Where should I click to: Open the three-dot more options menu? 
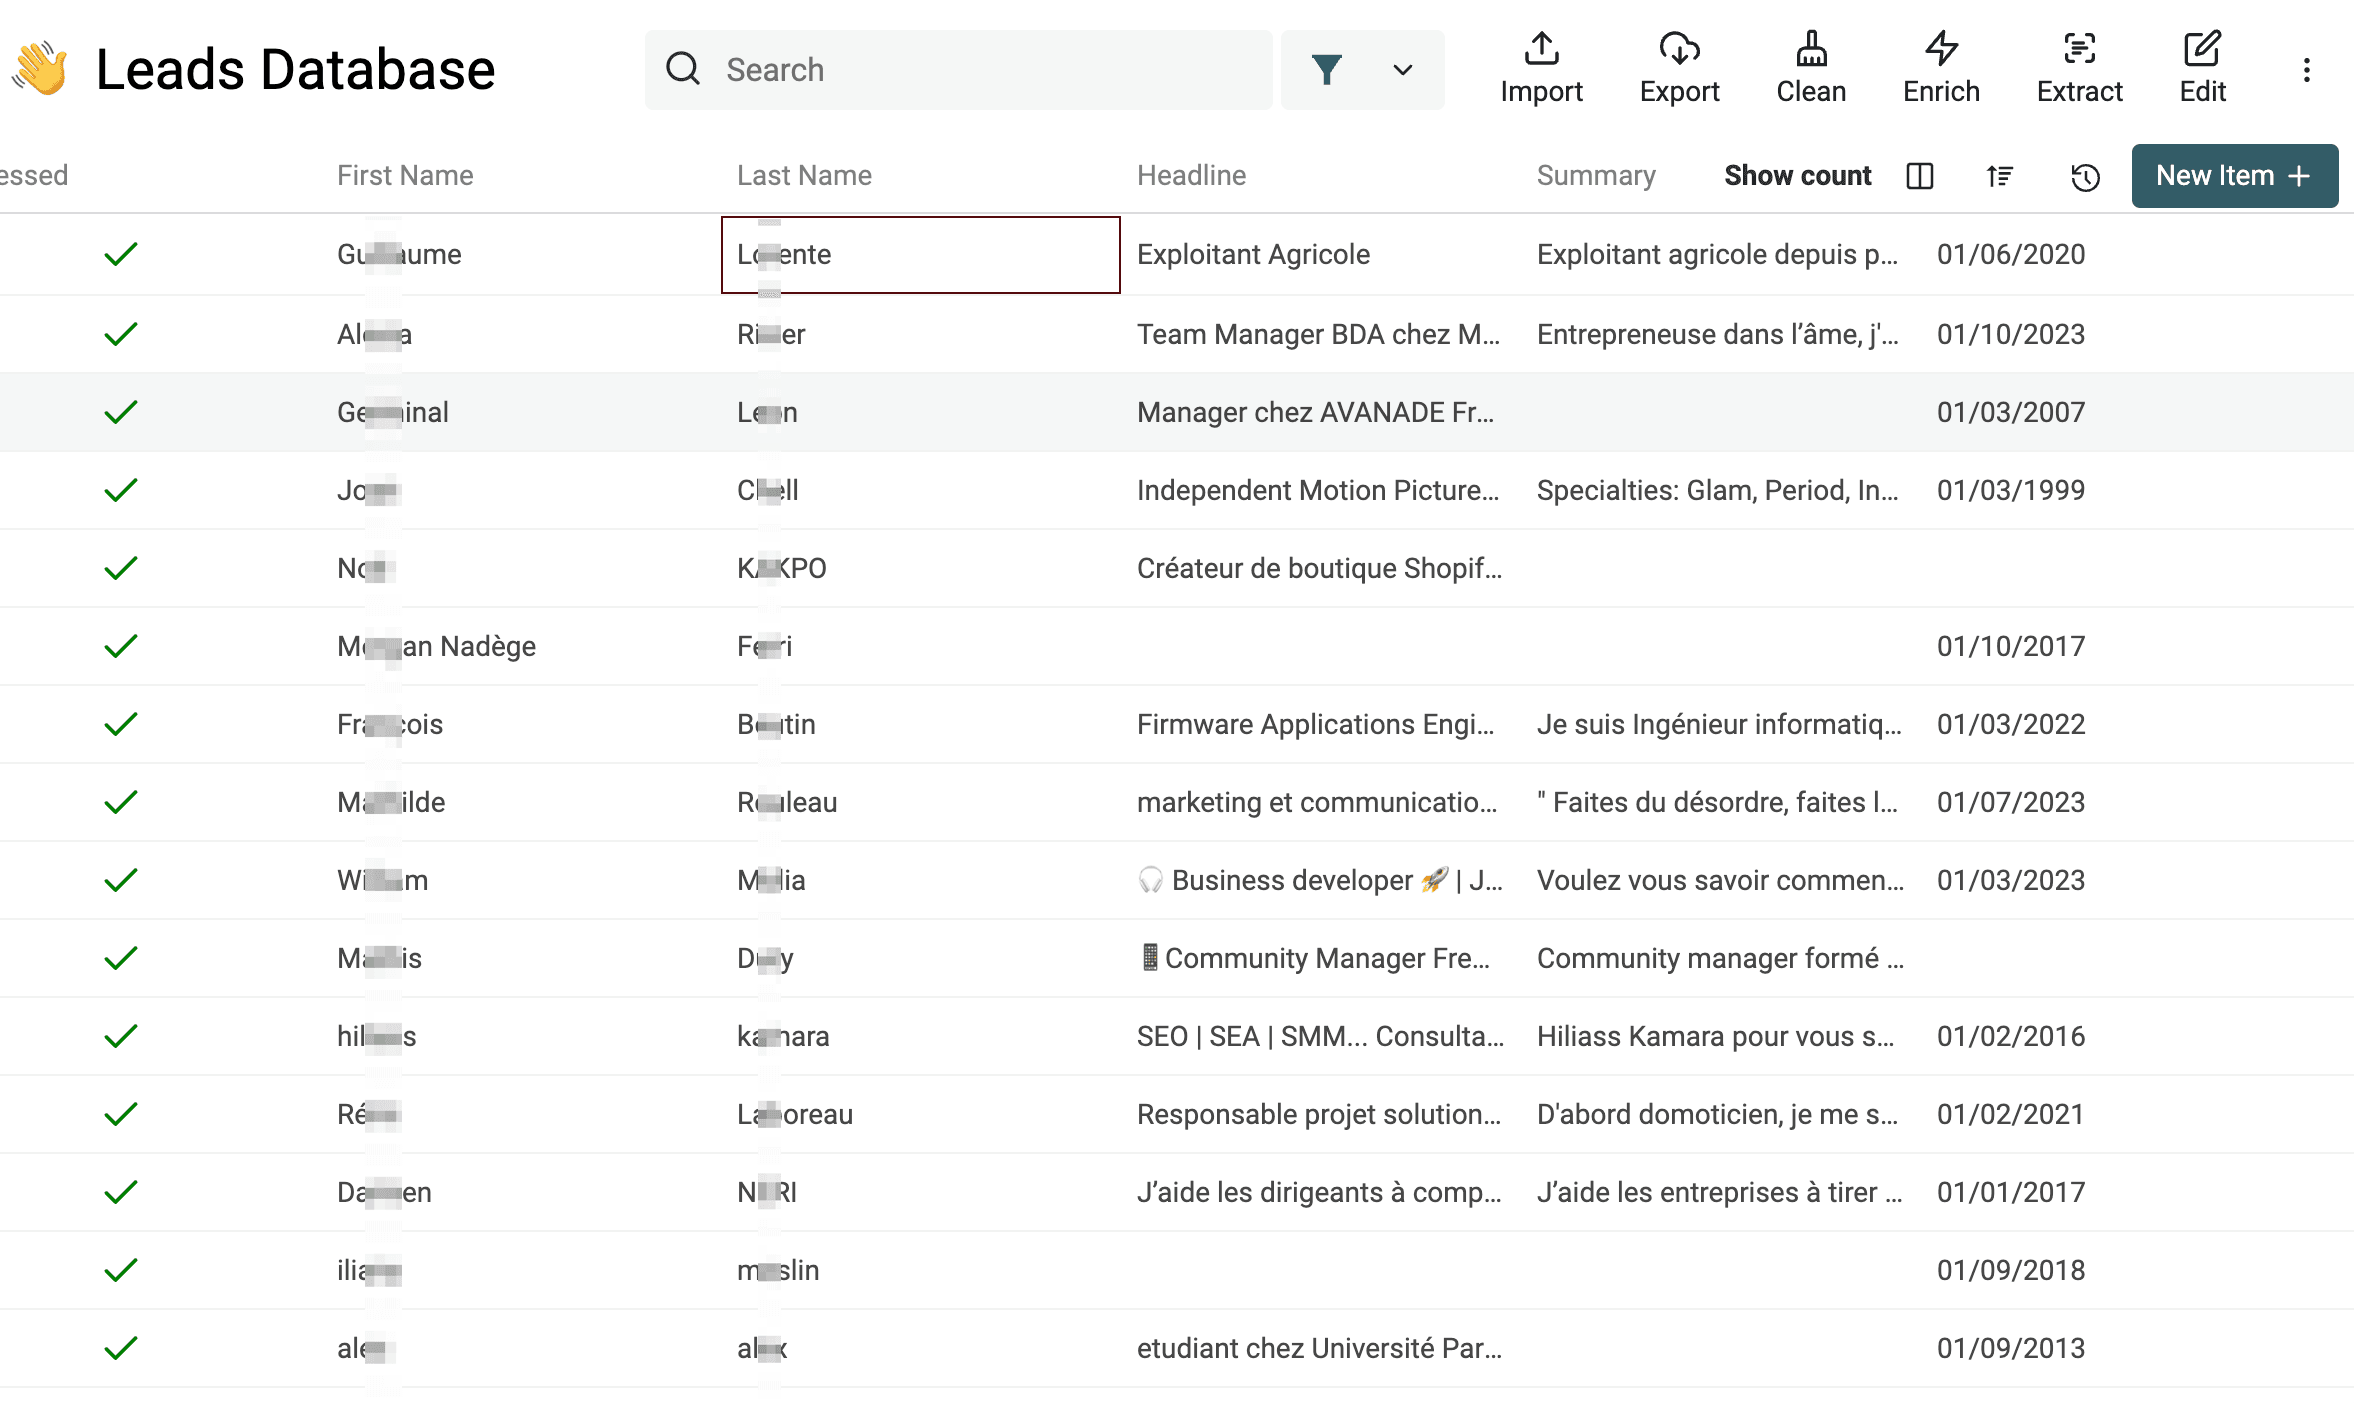[x=2306, y=70]
